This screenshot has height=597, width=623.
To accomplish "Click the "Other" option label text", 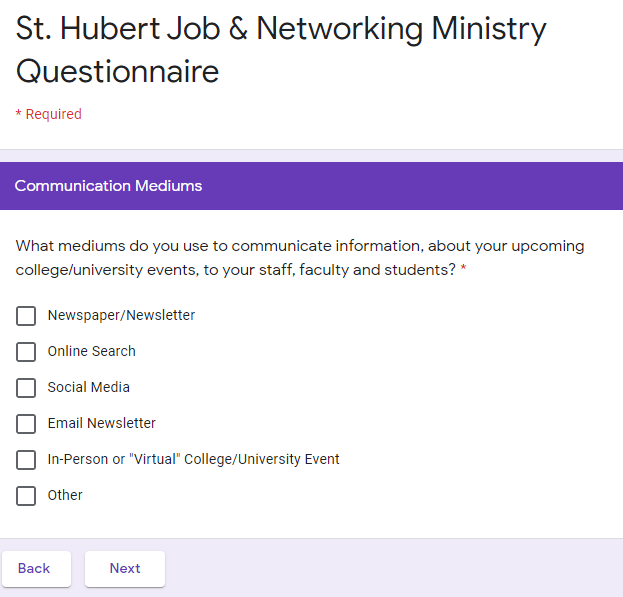I will [65, 495].
